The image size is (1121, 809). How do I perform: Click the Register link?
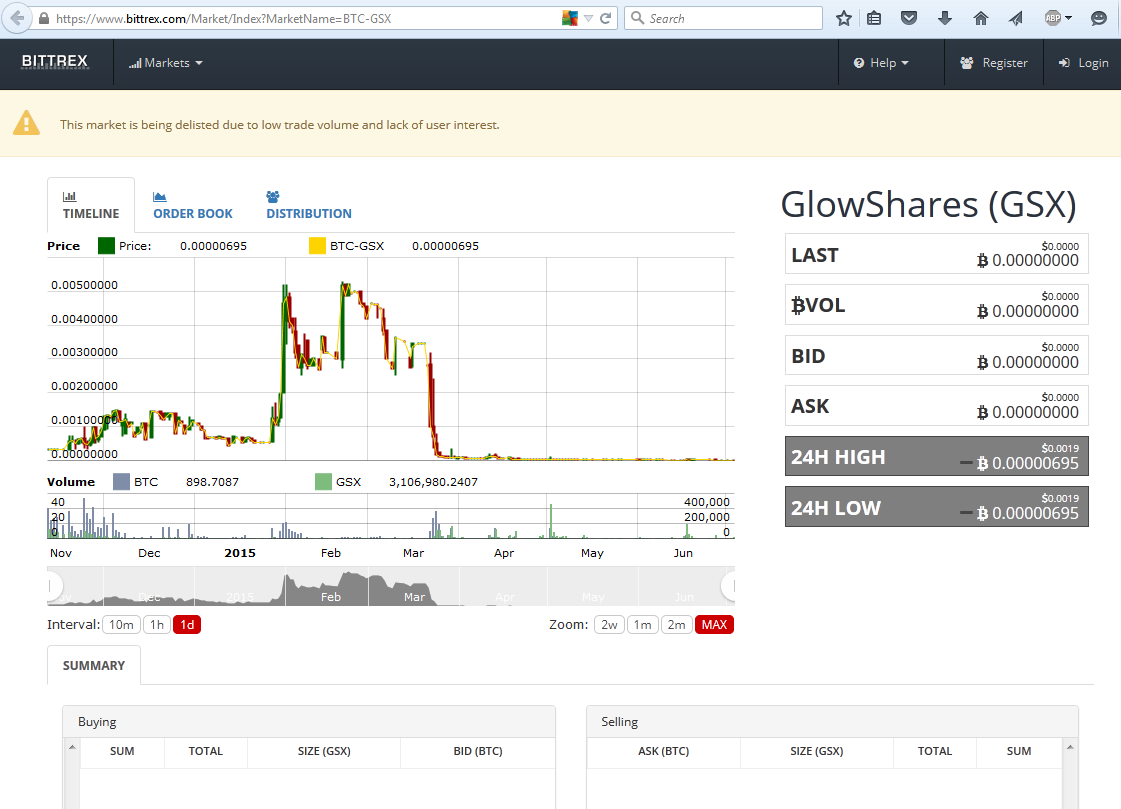[994, 63]
